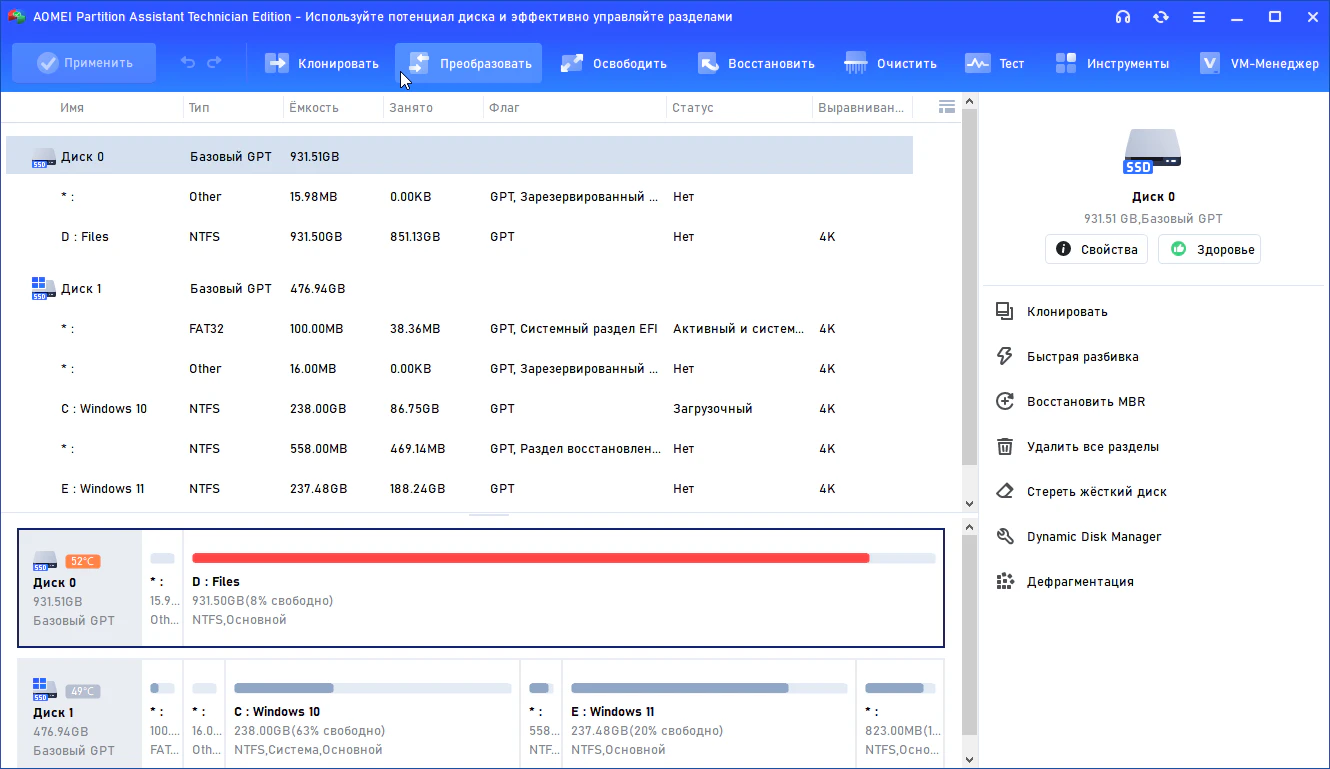The width and height of the screenshot is (1330, 769).
Task: Click the 52°C temperature badge on Диск 0
Action: (83, 561)
